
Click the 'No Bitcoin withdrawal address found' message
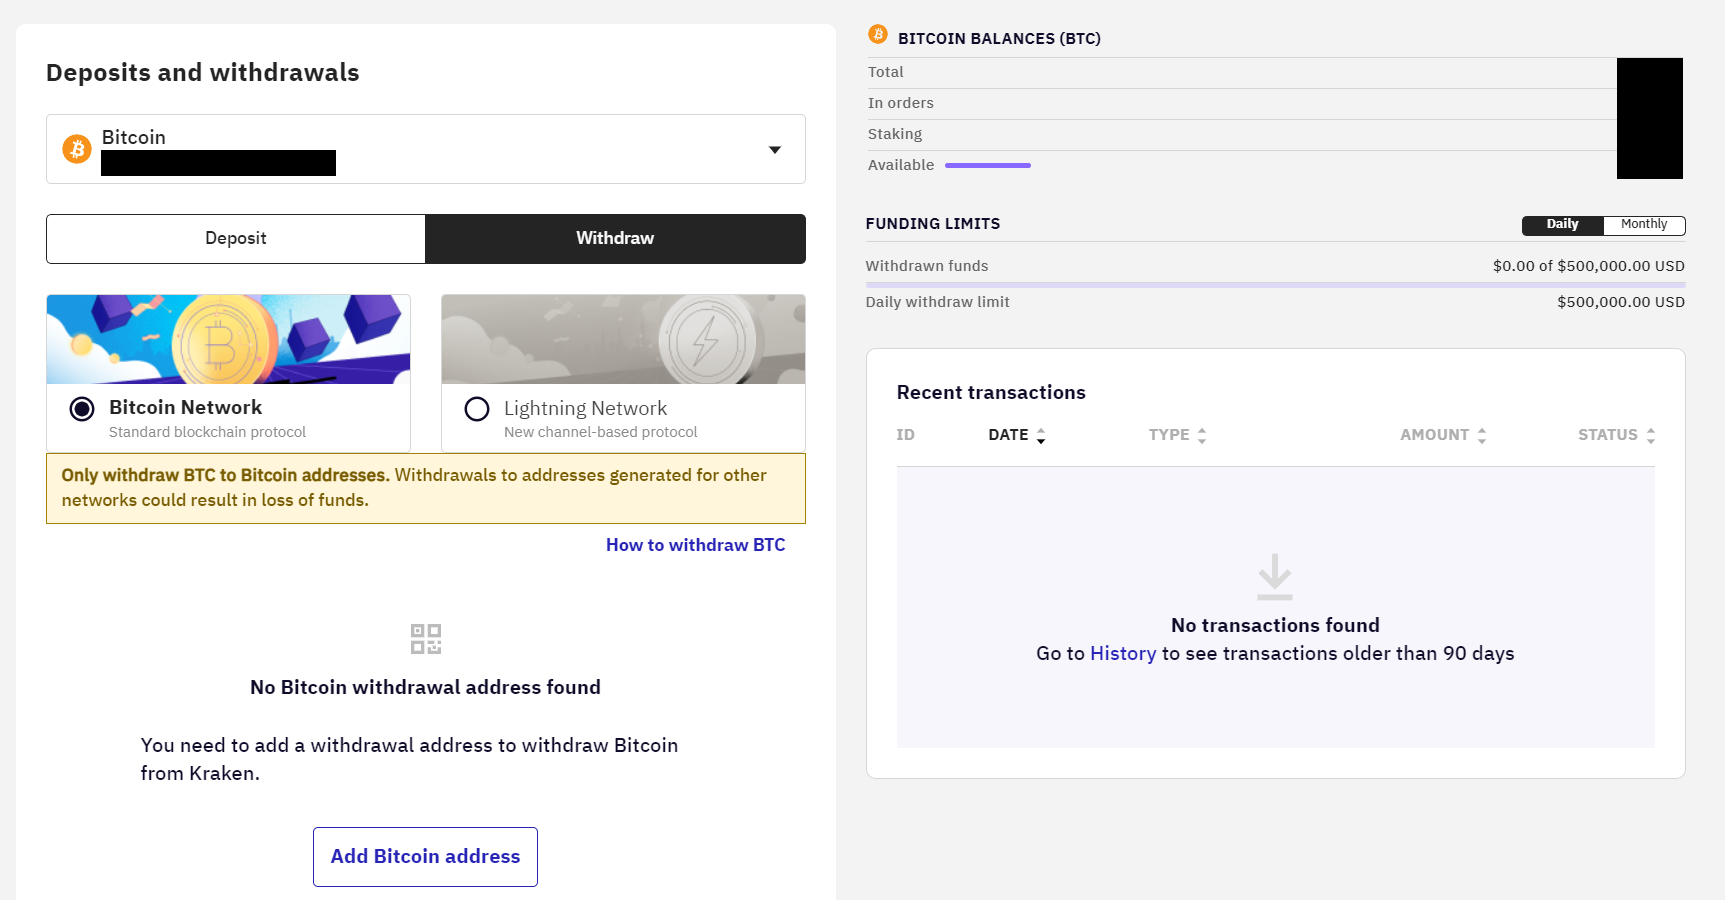pos(426,688)
